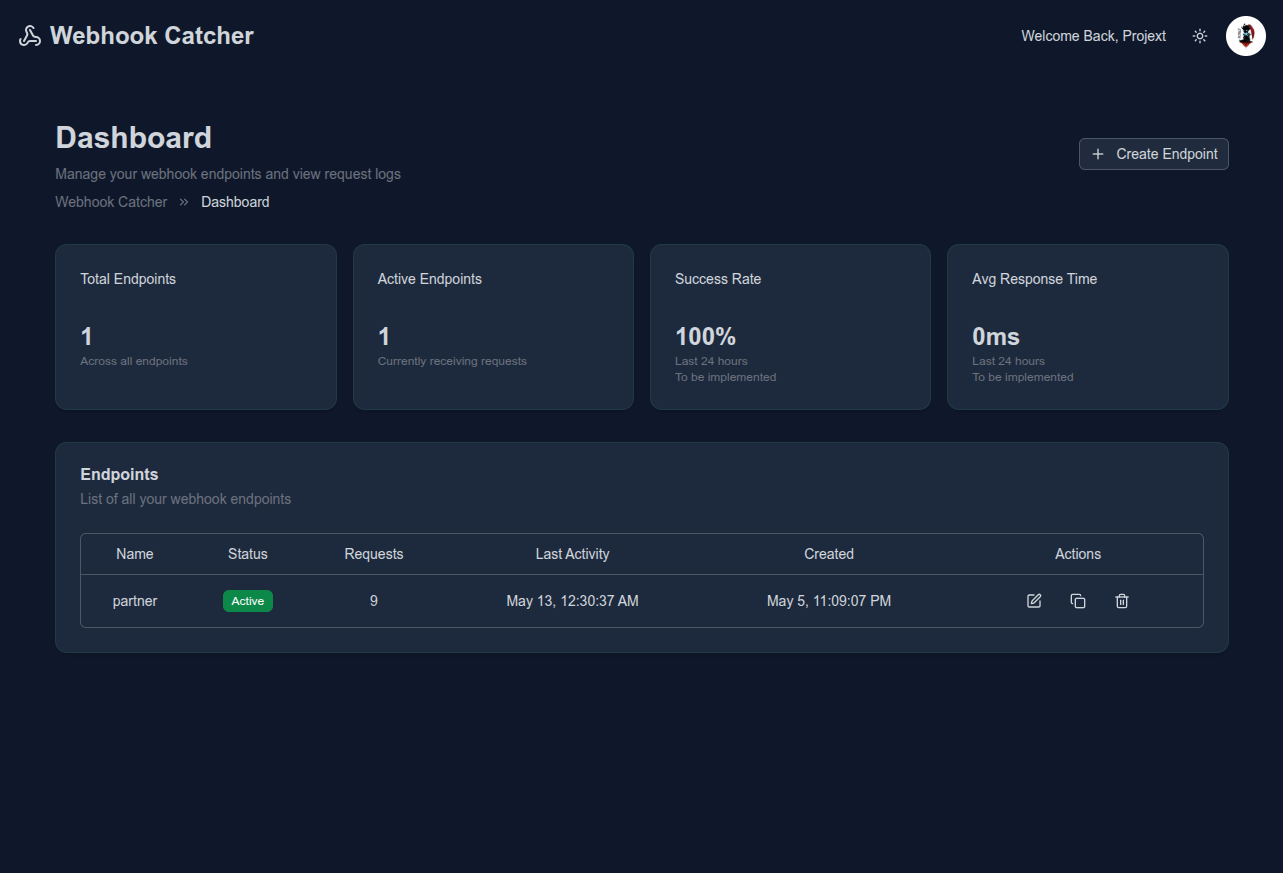Viewport: 1283px width, 873px height.
Task: Select the Dashboard breadcrumb entry
Action: pyautogui.click(x=235, y=201)
